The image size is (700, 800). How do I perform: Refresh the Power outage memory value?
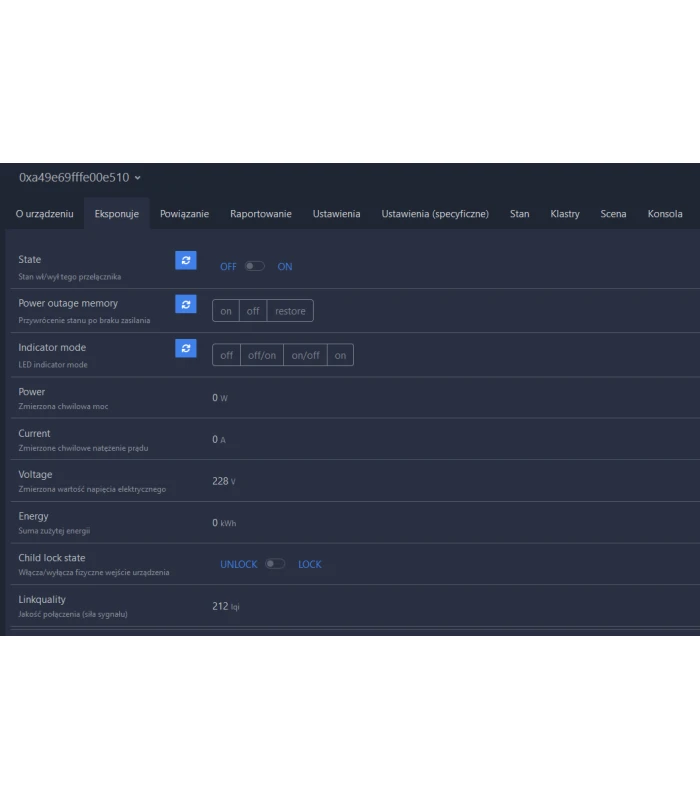(186, 304)
